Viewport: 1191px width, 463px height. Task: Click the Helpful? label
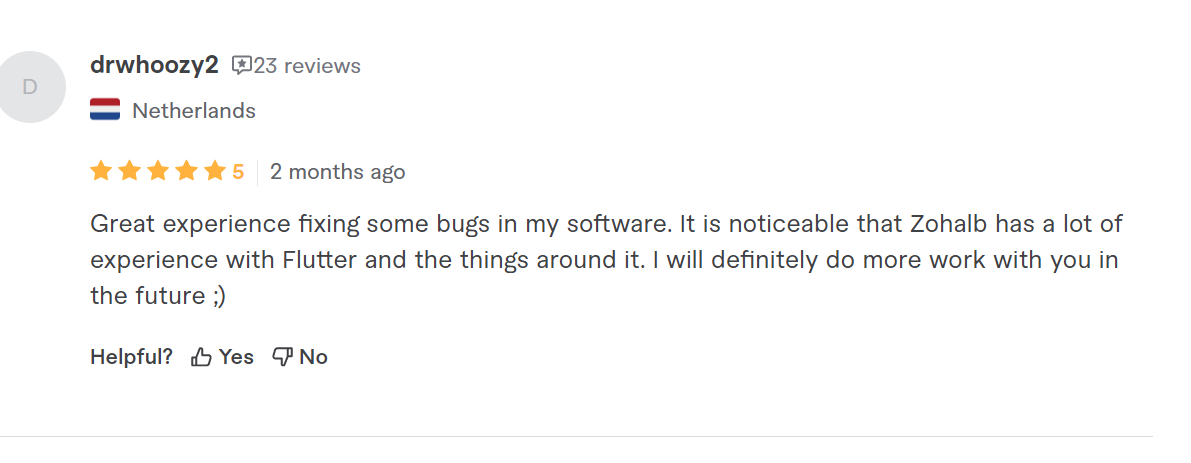pos(131,357)
